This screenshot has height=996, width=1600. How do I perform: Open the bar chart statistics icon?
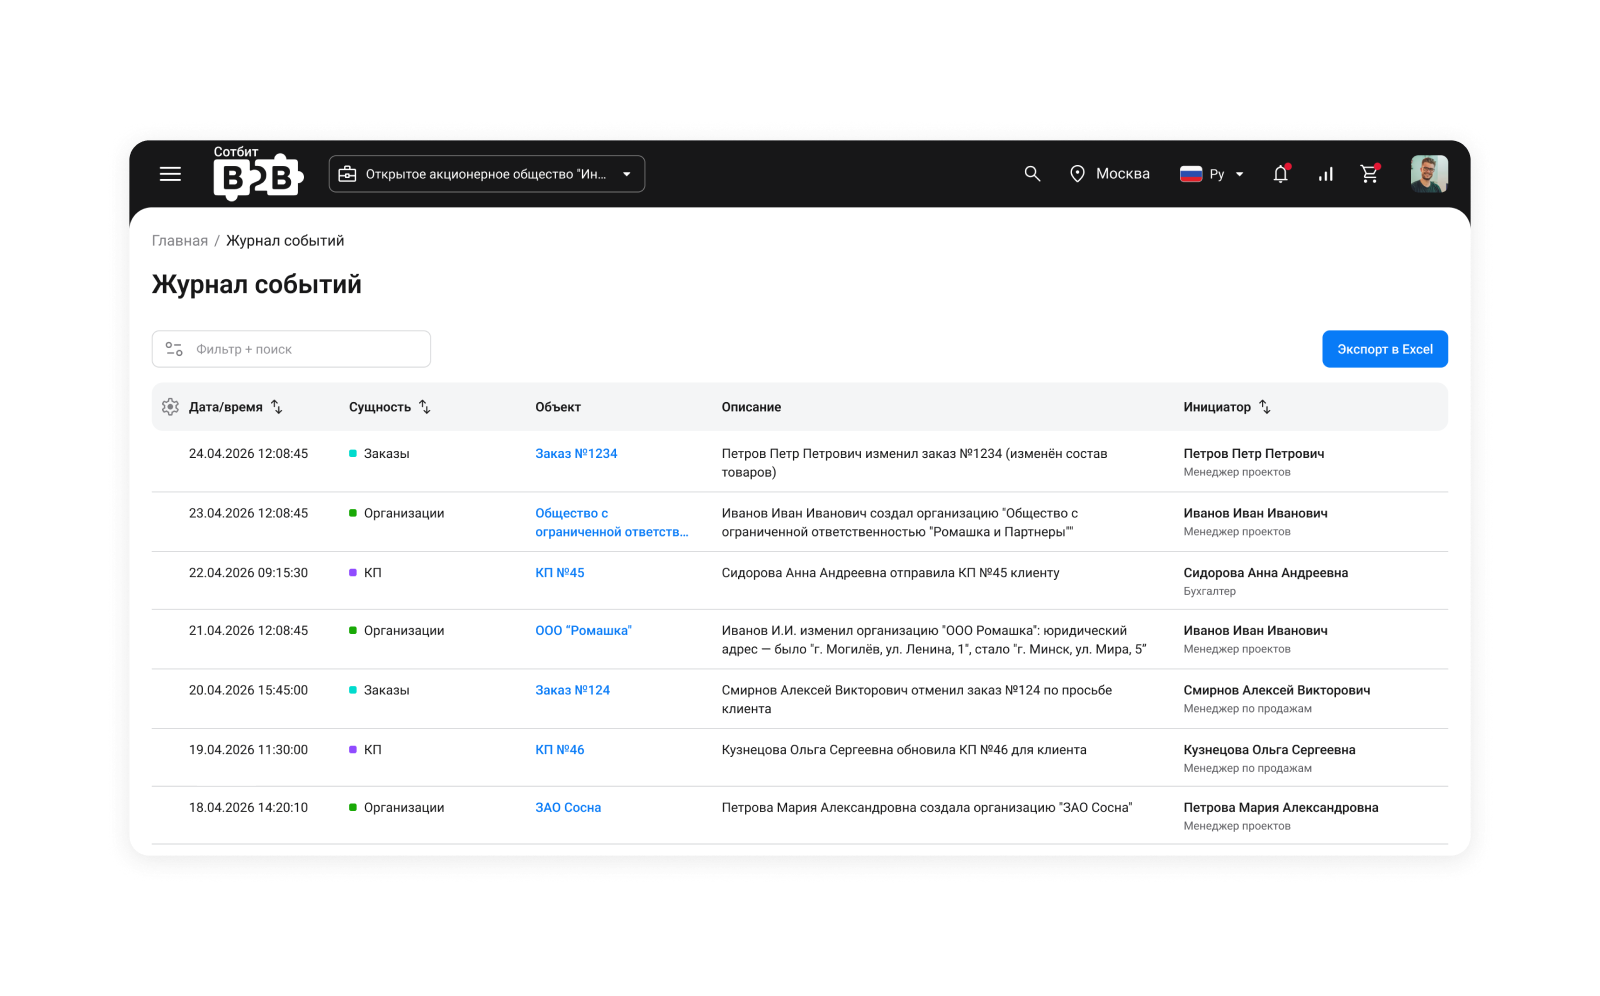[x=1325, y=174]
